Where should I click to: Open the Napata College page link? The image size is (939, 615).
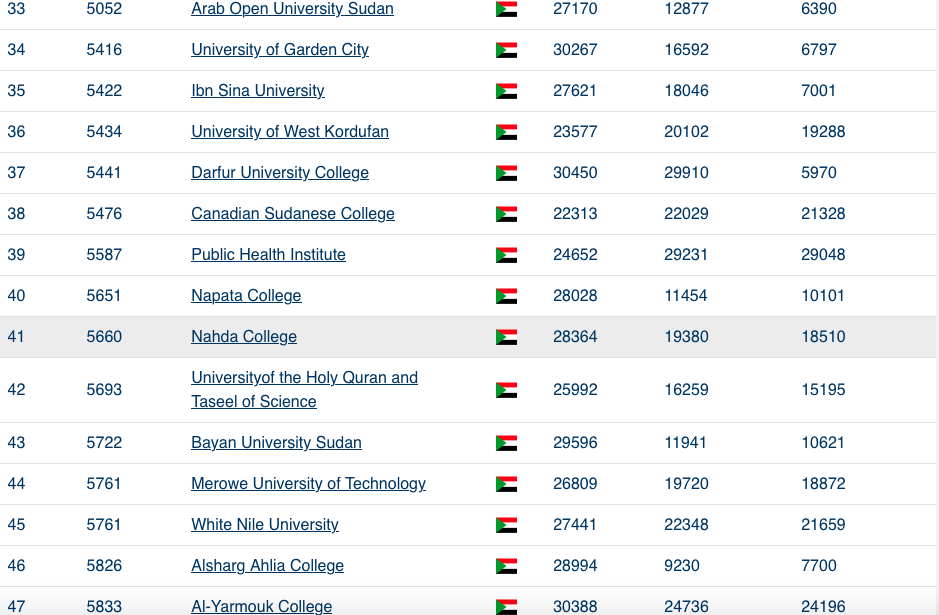[x=246, y=296]
